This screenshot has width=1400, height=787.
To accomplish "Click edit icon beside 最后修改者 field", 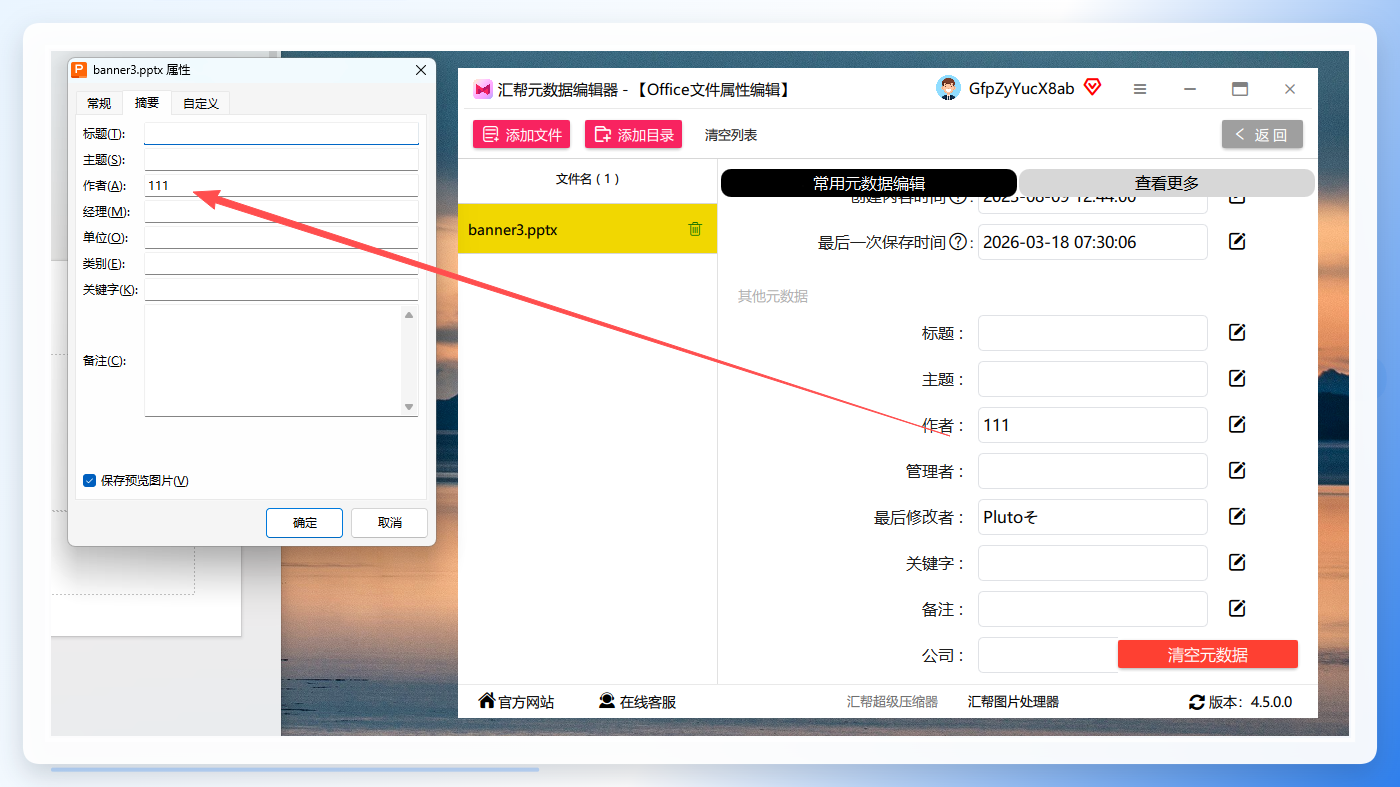I will point(1237,516).
